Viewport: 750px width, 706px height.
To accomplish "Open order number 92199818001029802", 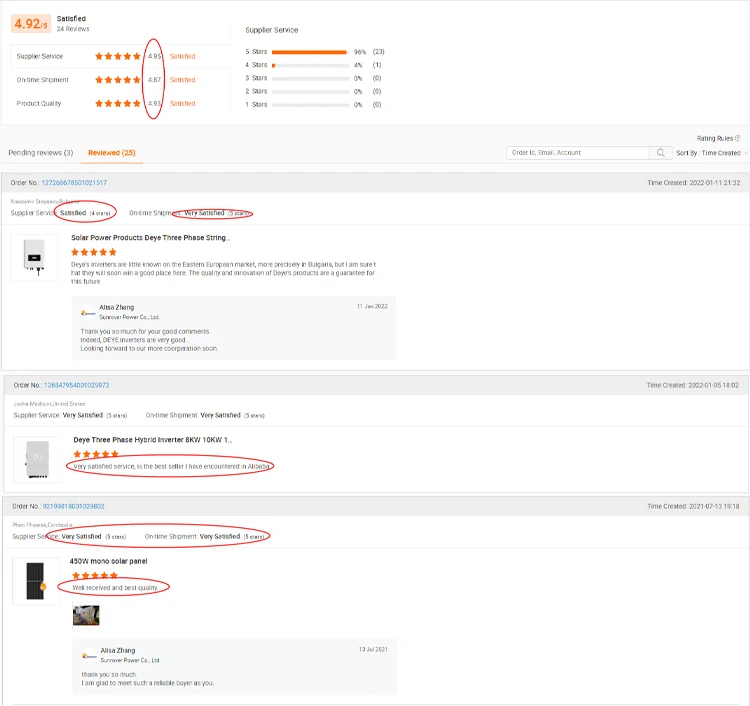I will 74,506.
